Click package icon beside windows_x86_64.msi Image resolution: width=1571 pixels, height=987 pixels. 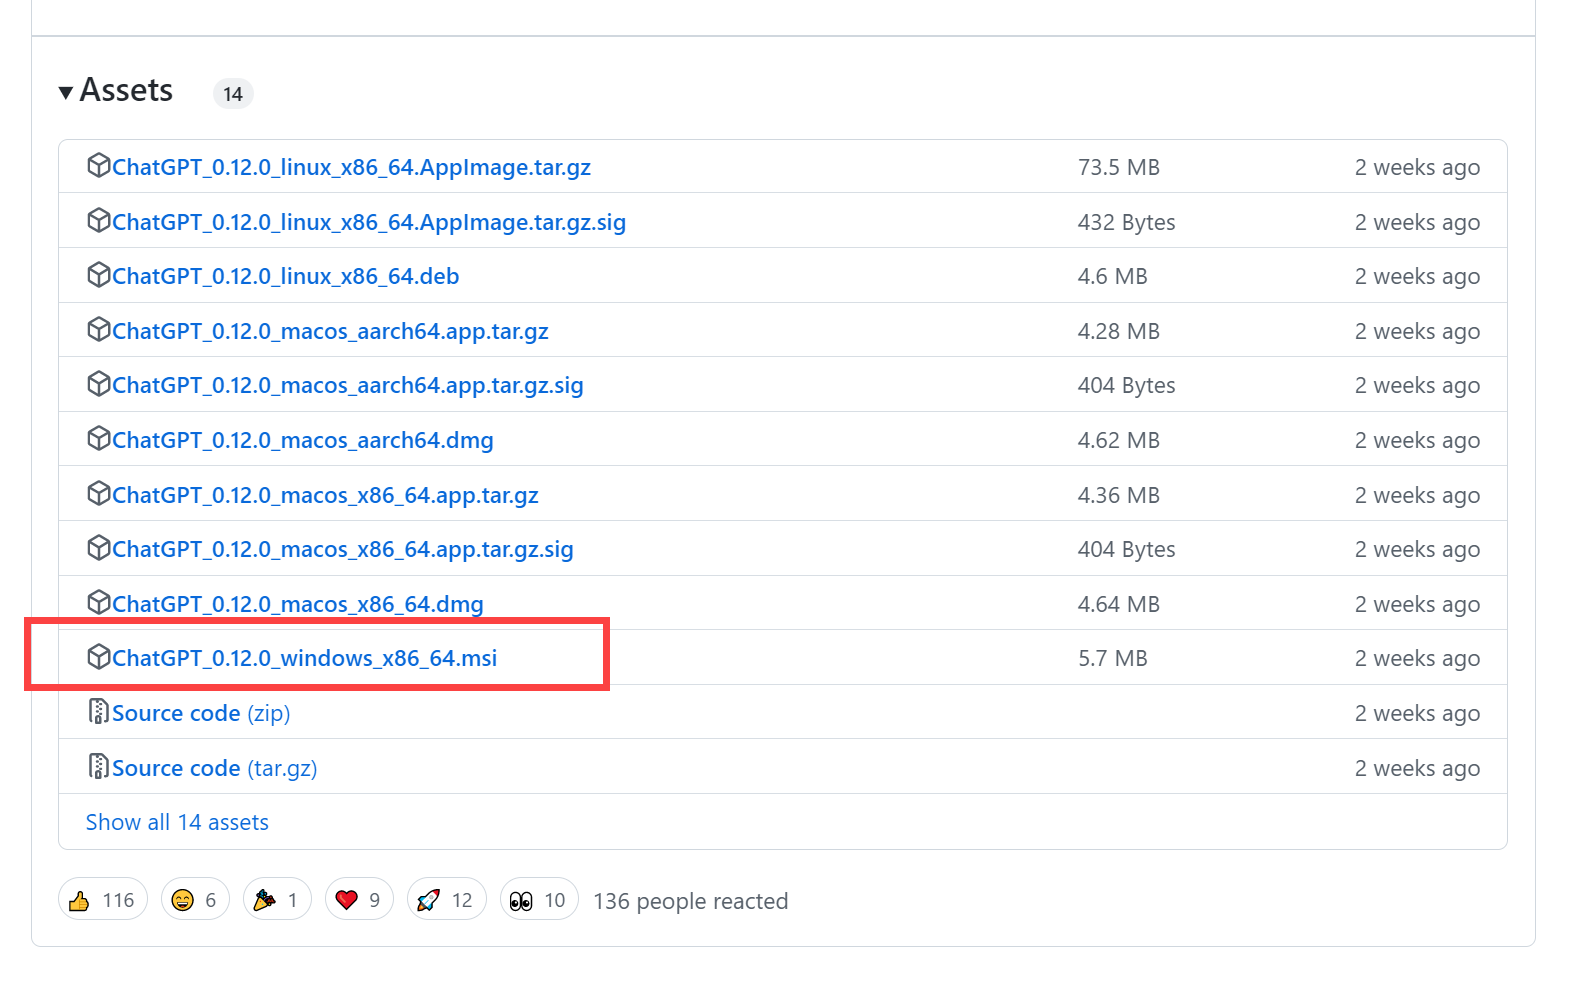click(x=98, y=656)
